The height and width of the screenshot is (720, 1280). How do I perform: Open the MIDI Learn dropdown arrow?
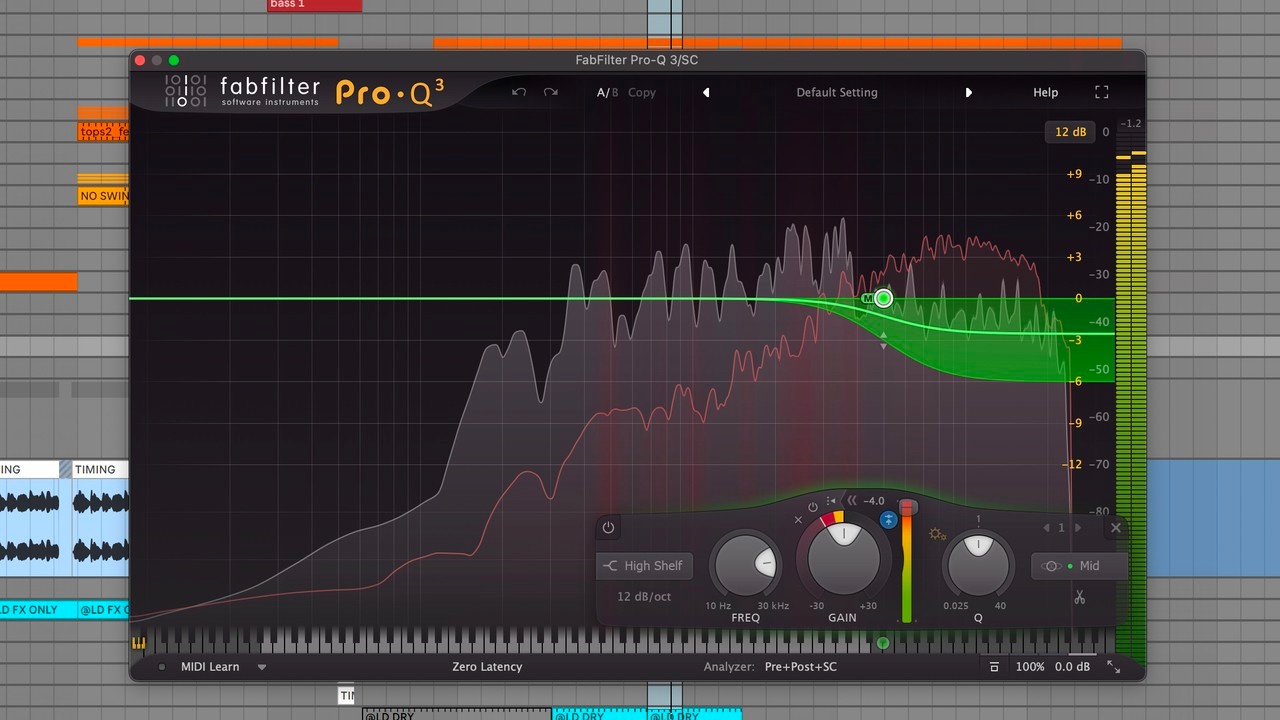pos(262,667)
